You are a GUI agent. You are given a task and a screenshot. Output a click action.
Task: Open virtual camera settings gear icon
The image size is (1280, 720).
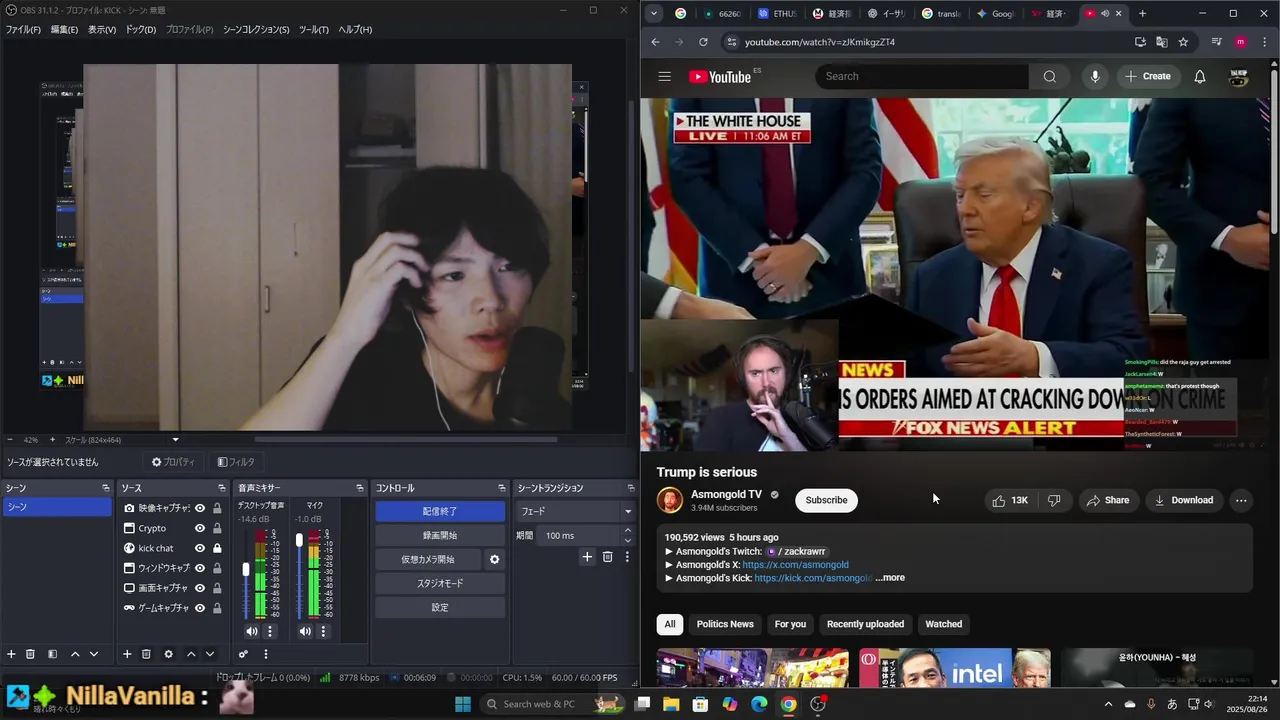point(494,559)
